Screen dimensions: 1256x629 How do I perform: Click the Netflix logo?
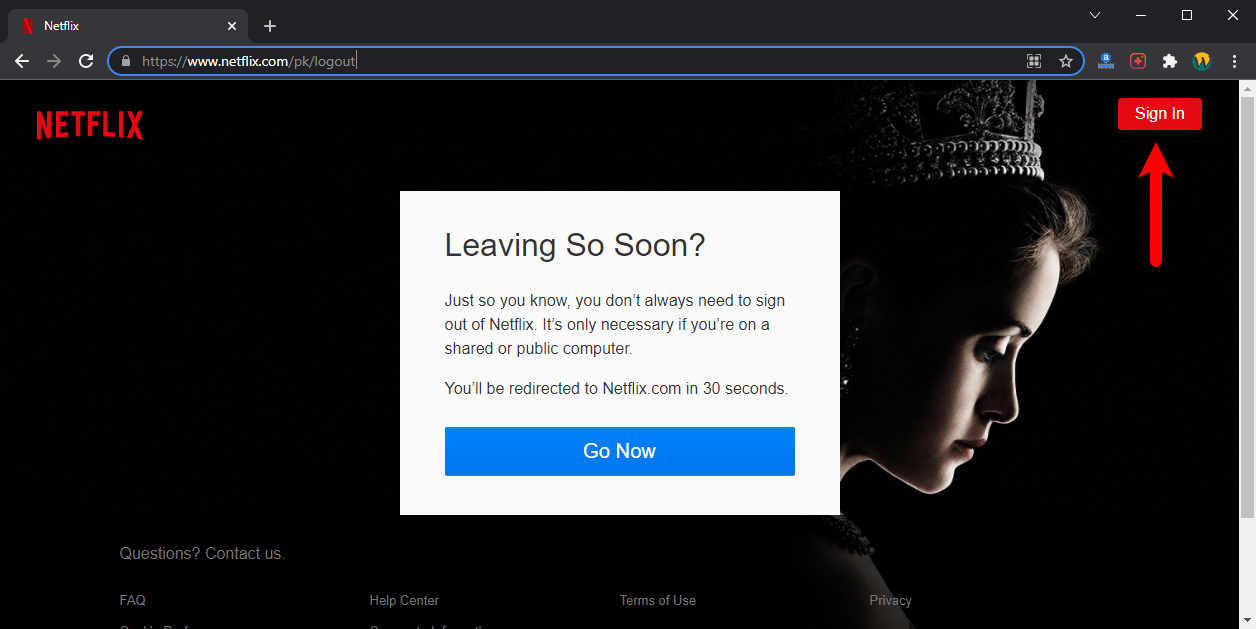tap(90, 125)
